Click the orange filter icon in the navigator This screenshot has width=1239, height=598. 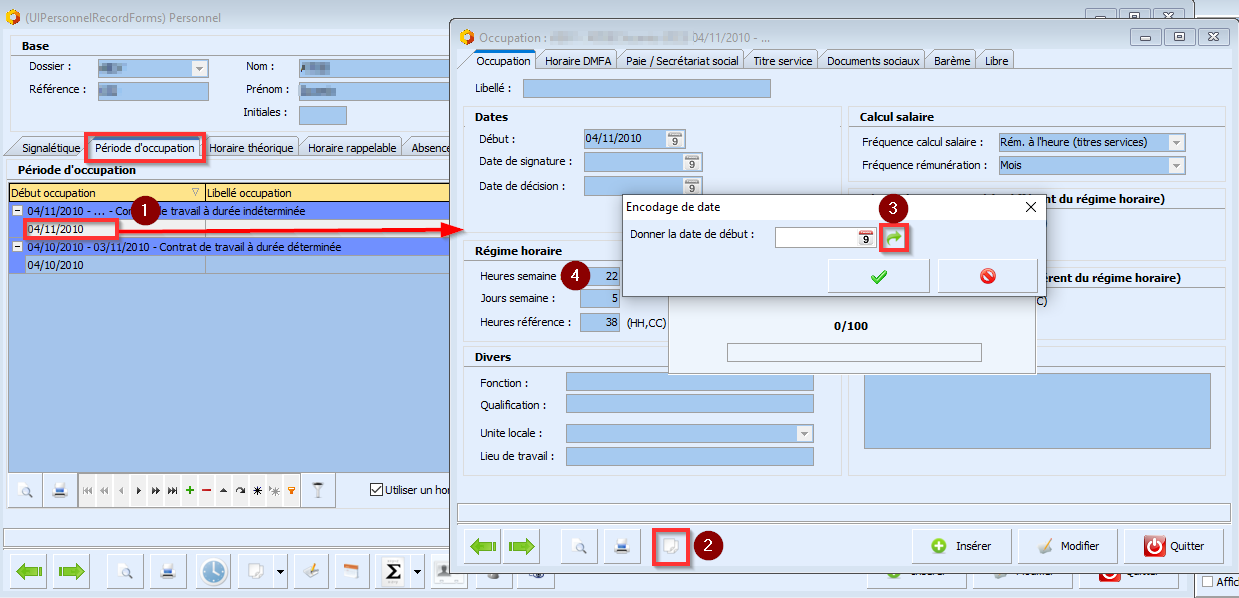tap(291, 491)
